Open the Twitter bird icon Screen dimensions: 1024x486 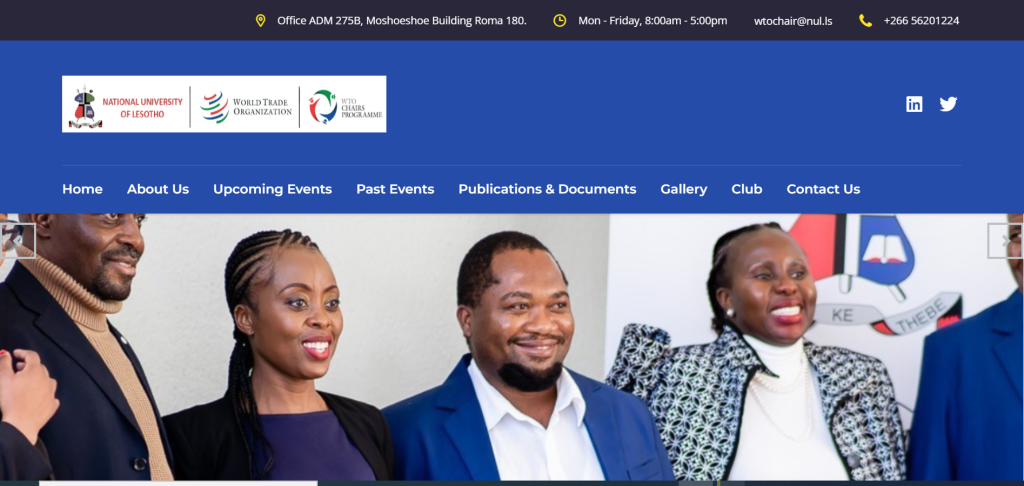[948, 104]
